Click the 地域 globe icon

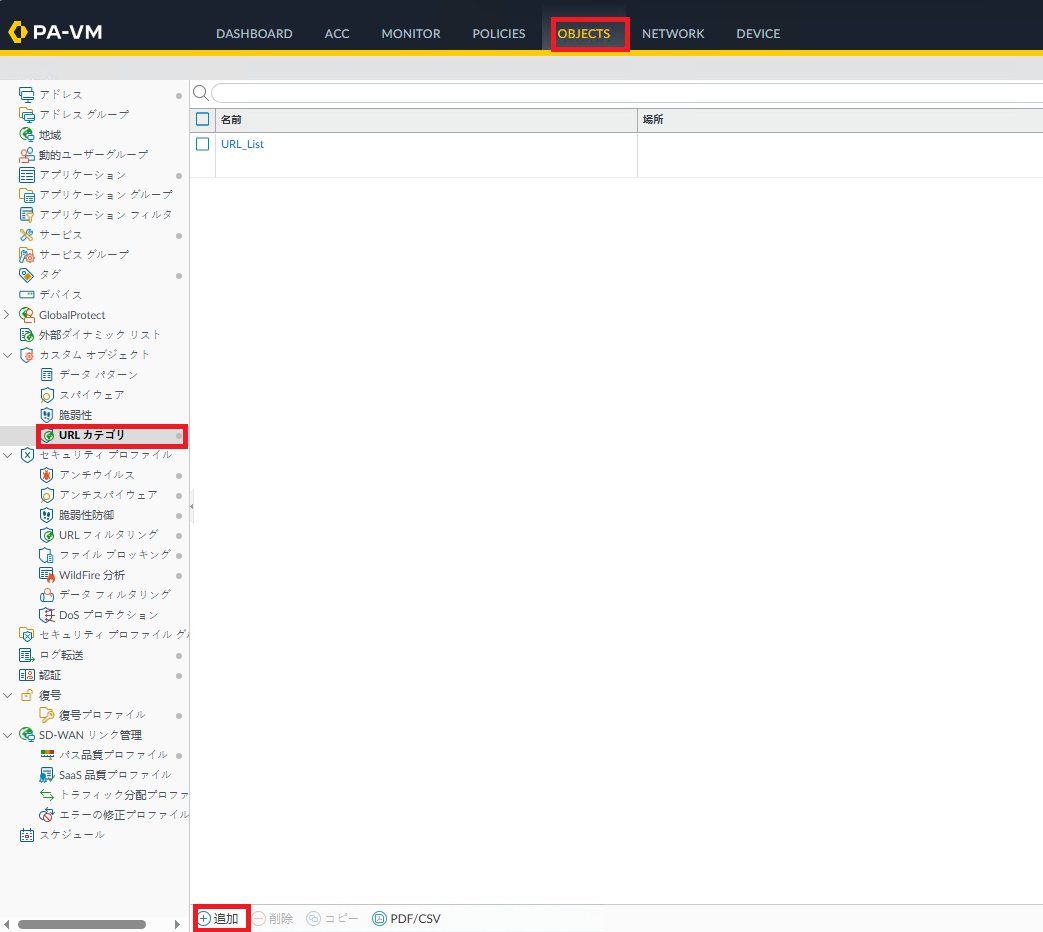(27, 135)
